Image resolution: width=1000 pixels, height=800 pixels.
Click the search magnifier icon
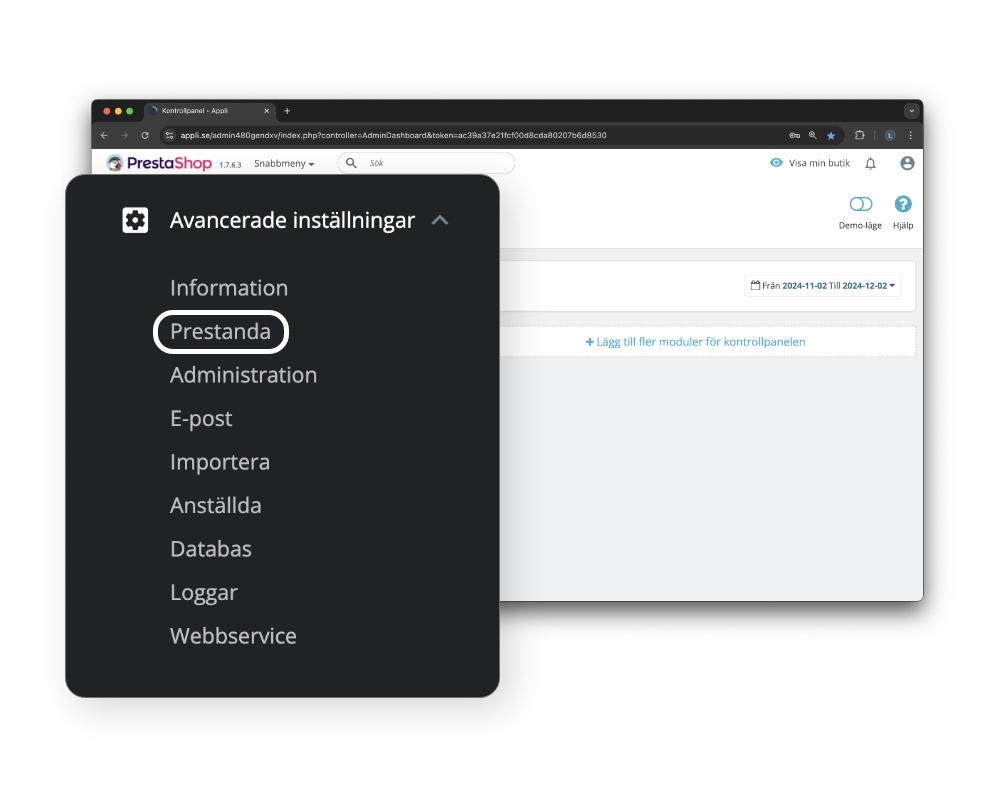(351, 163)
